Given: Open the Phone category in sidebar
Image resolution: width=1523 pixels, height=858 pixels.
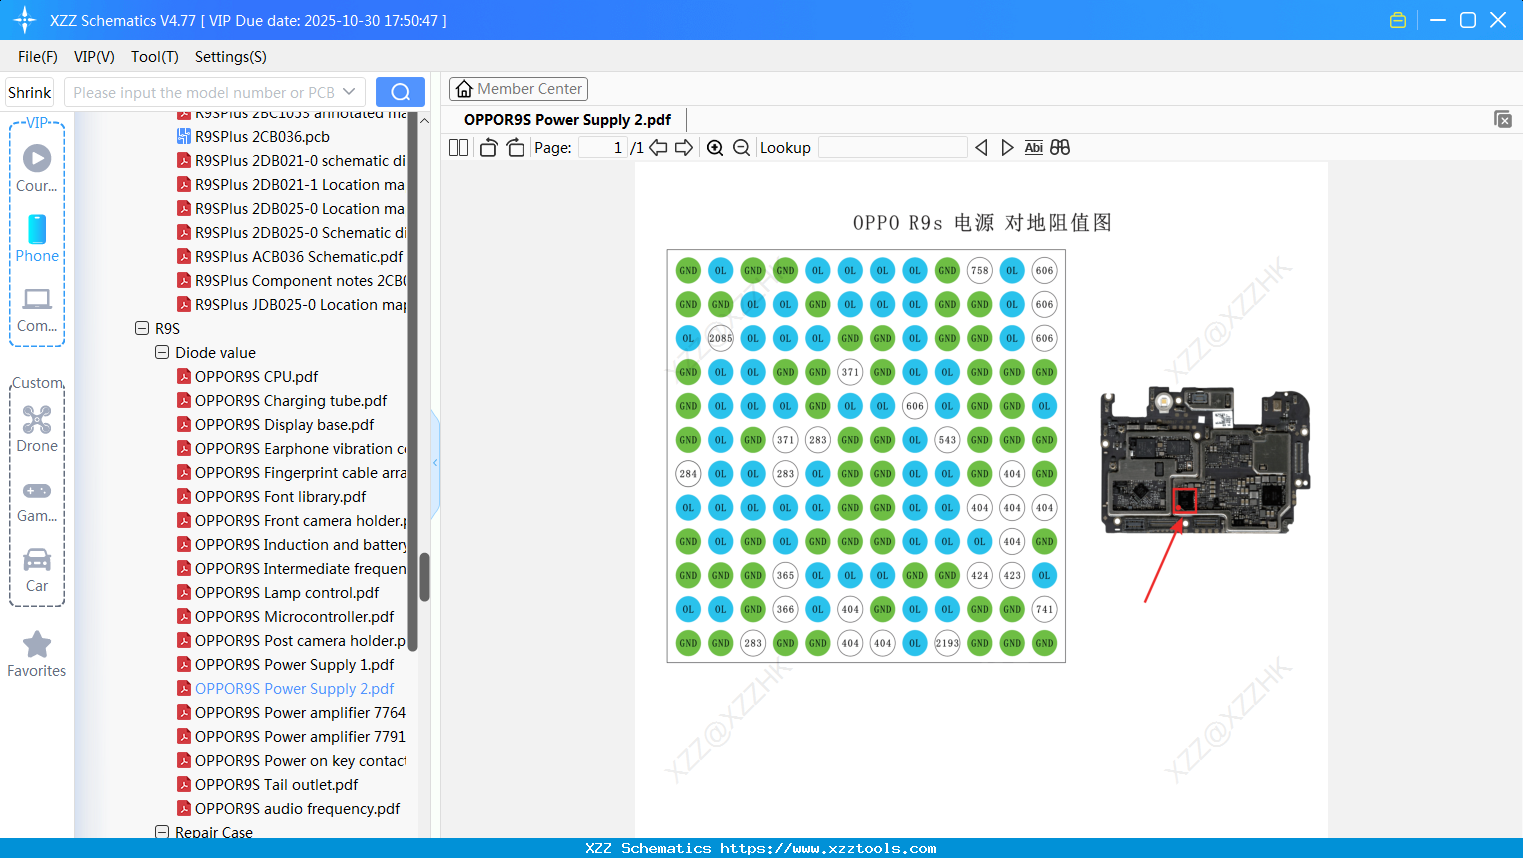Looking at the screenshot, I should coord(37,239).
